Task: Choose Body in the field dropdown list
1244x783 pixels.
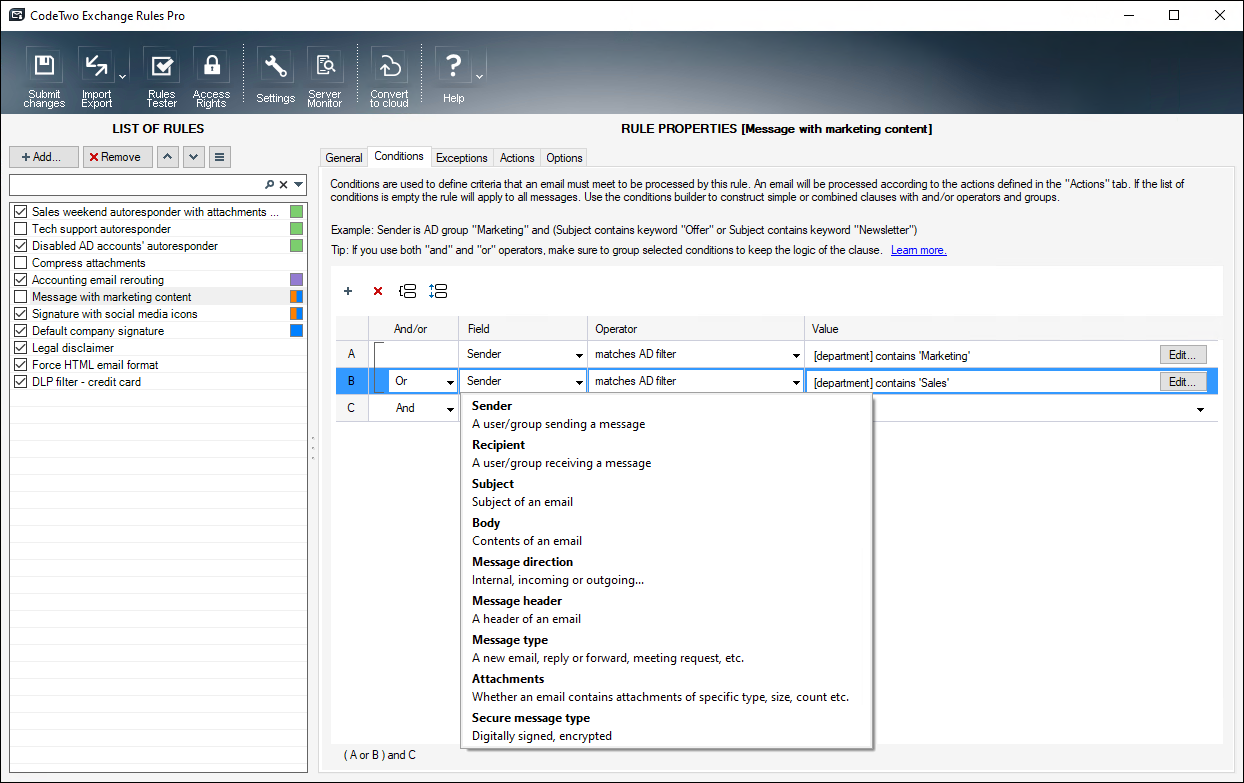Action: tap(668, 532)
